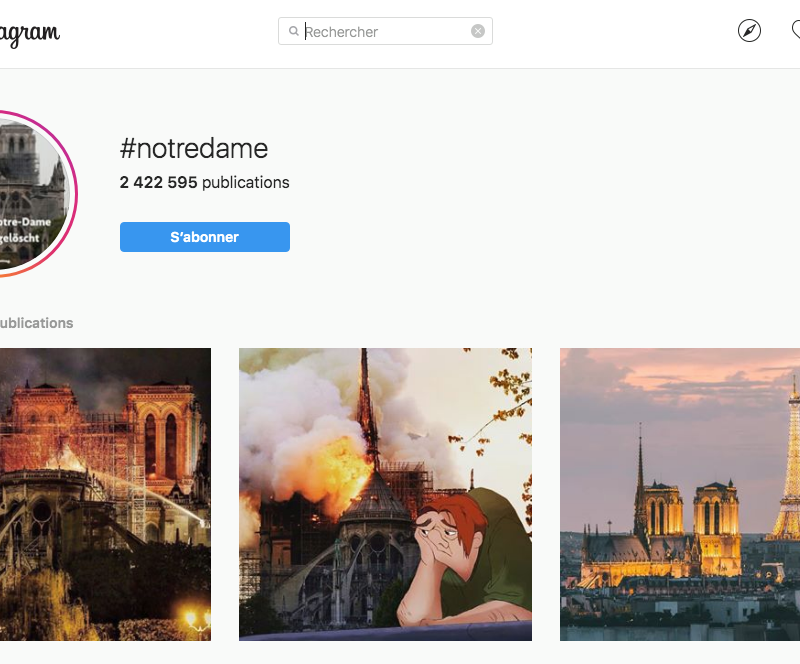
Task: Click the #notredame hashtag title
Action: coord(194,149)
